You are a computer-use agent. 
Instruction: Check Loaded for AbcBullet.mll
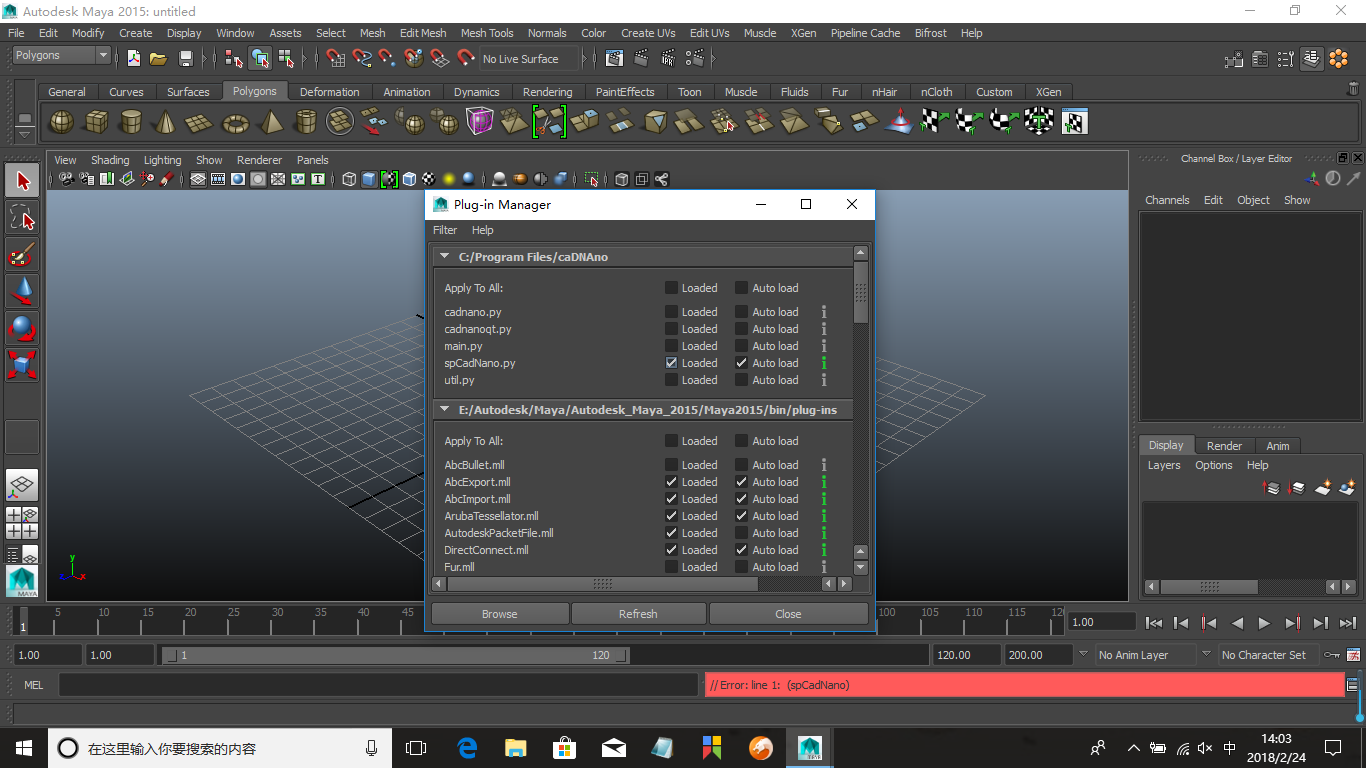tap(672, 465)
